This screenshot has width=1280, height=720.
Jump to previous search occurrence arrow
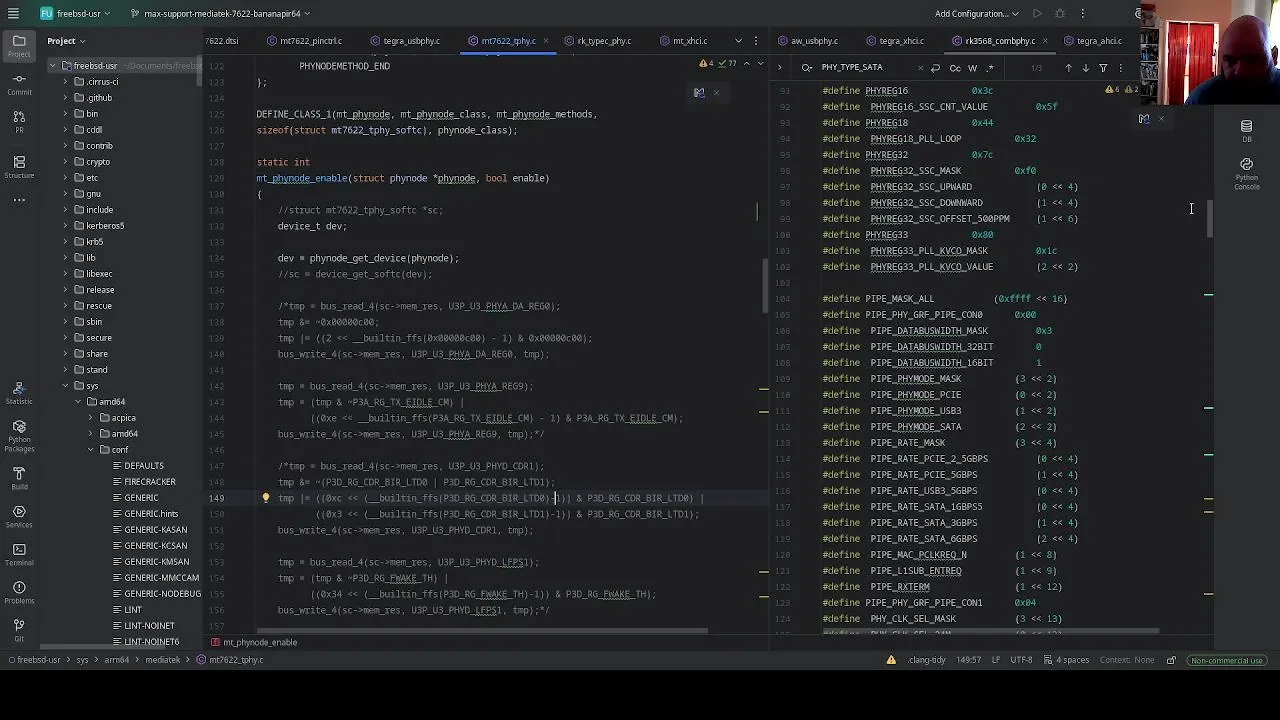coord(1068,68)
